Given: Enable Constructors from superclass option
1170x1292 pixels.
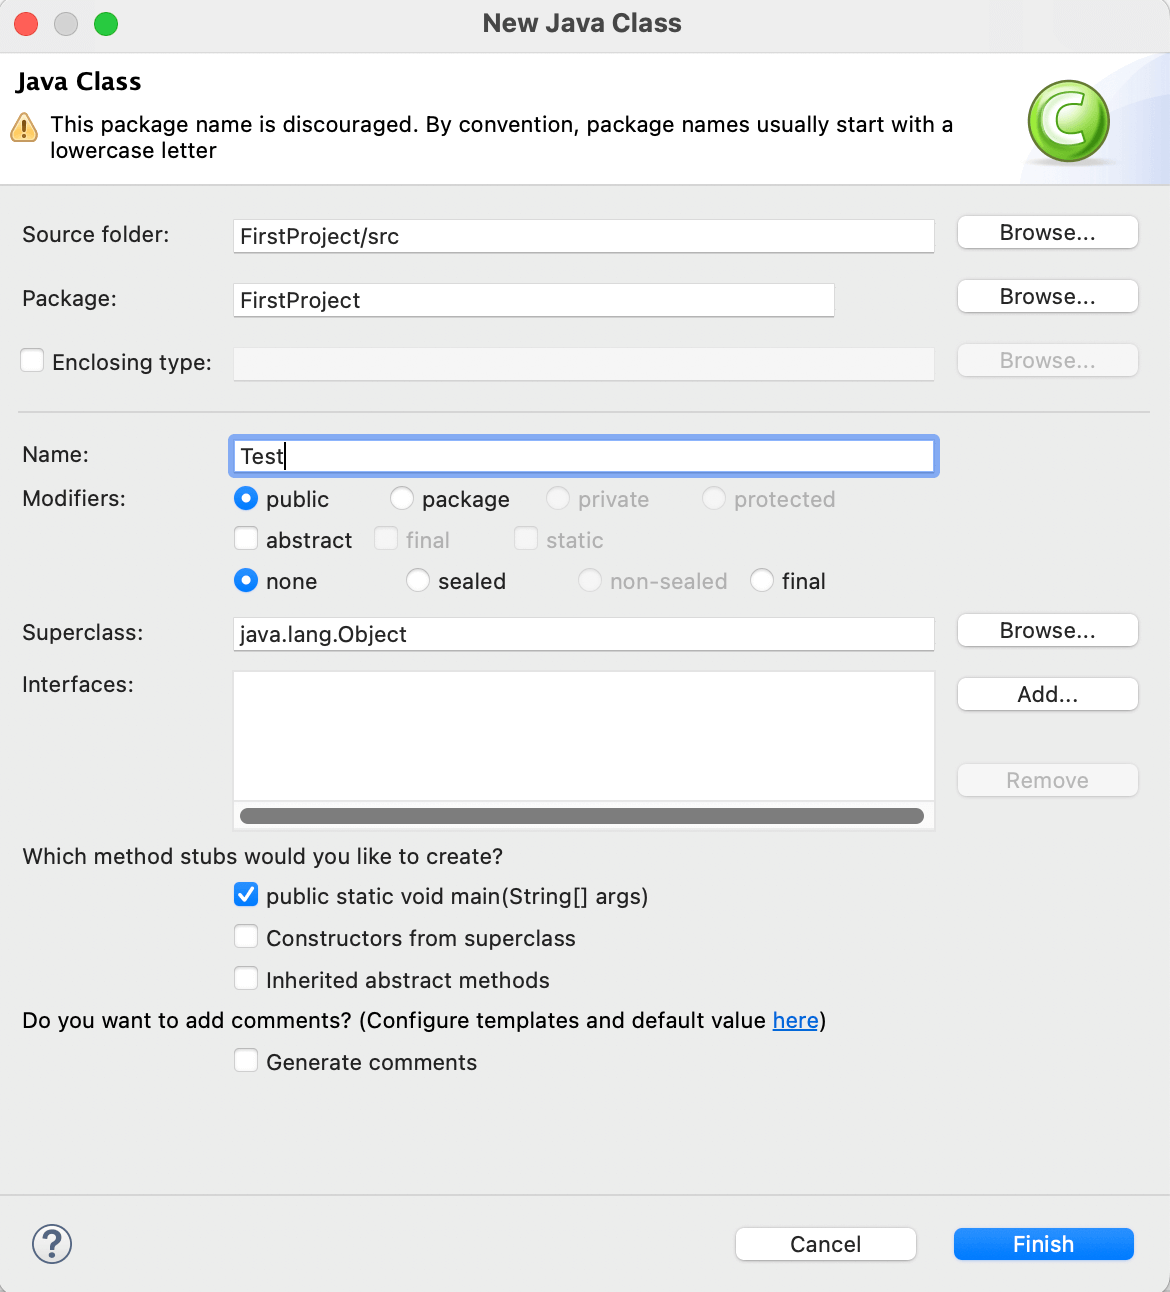Looking at the screenshot, I should (246, 937).
